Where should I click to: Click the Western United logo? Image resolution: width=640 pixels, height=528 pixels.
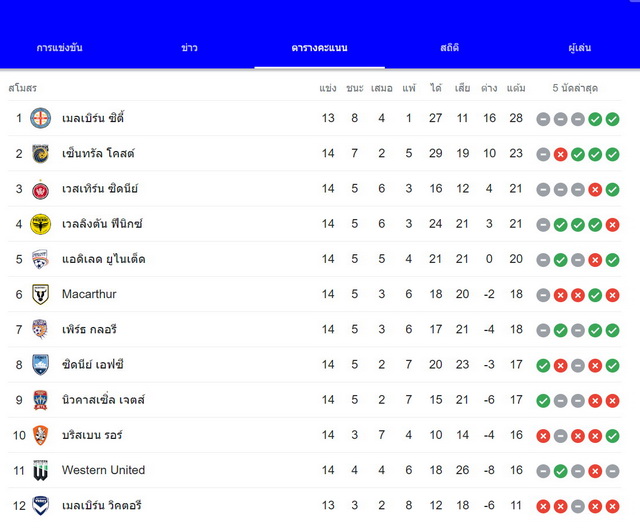tap(40, 470)
